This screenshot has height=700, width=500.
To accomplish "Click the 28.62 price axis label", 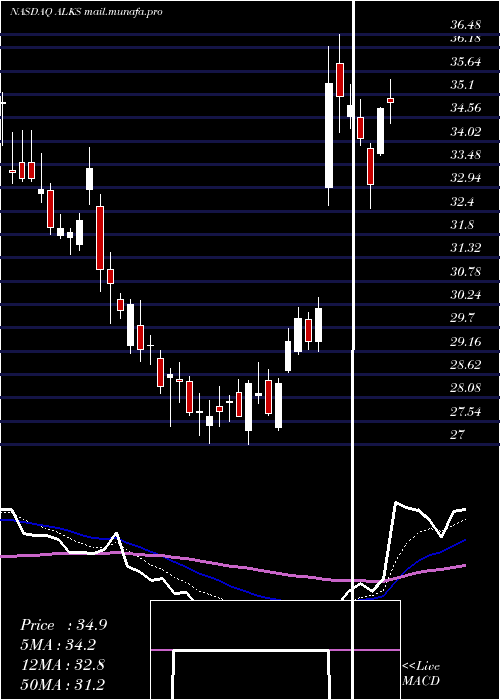I will coord(466,365).
